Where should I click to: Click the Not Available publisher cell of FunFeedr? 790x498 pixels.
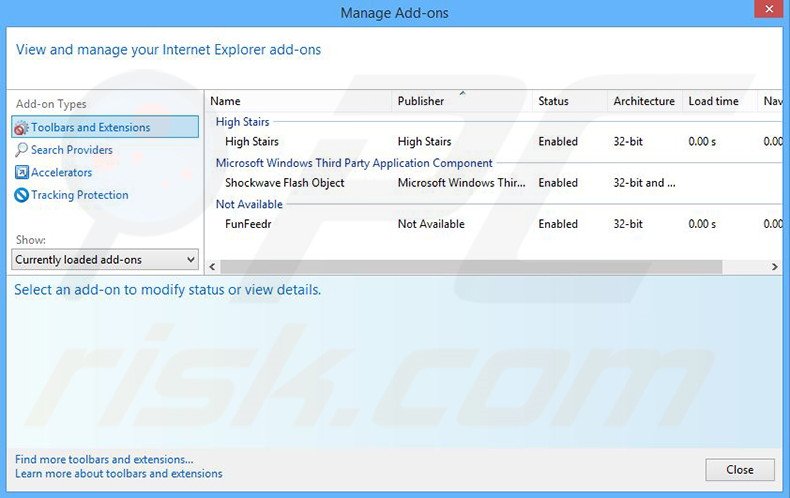click(431, 224)
